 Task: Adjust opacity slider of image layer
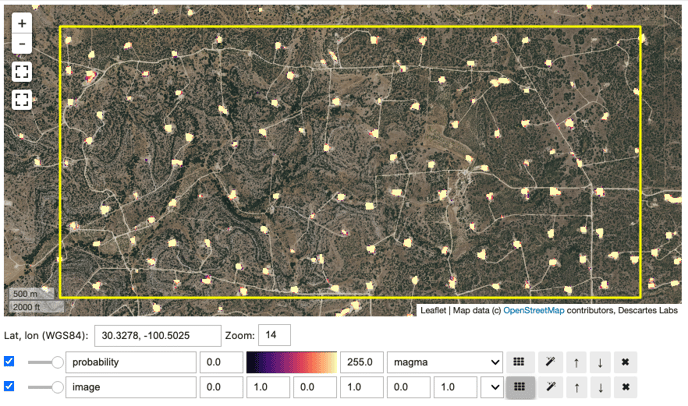(x=45, y=387)
